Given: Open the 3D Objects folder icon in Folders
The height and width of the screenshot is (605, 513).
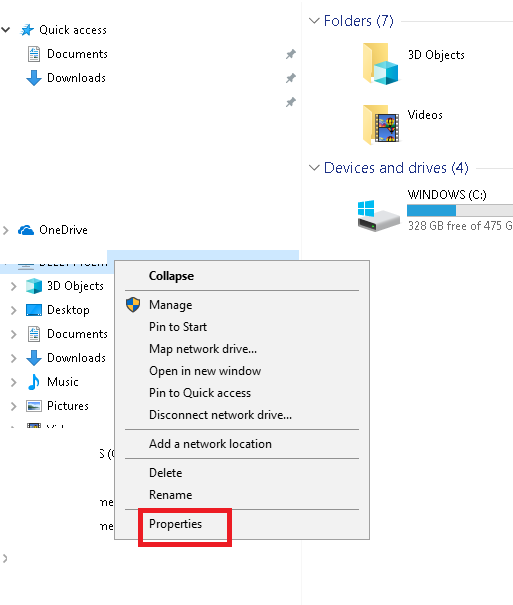Looking at the screenshot, I should click(x=380, y=64).
